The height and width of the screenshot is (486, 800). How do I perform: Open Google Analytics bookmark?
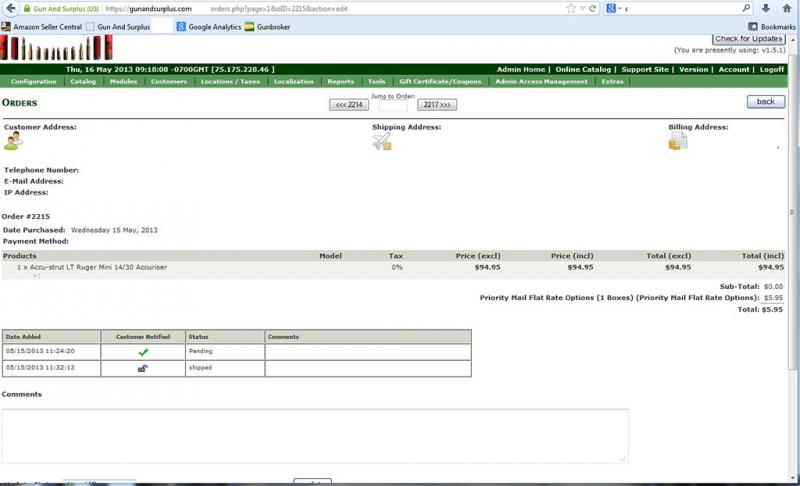point(209,27)
